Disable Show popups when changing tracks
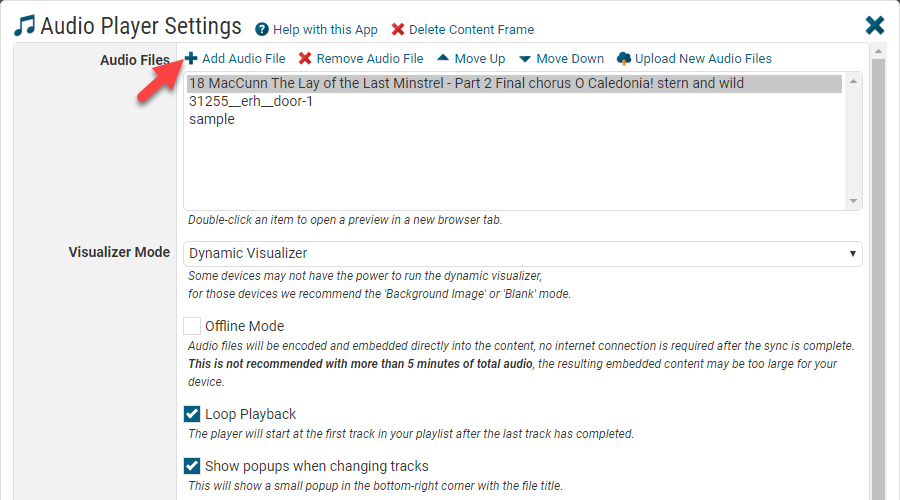900x500 pixels. tap(192, 466)
